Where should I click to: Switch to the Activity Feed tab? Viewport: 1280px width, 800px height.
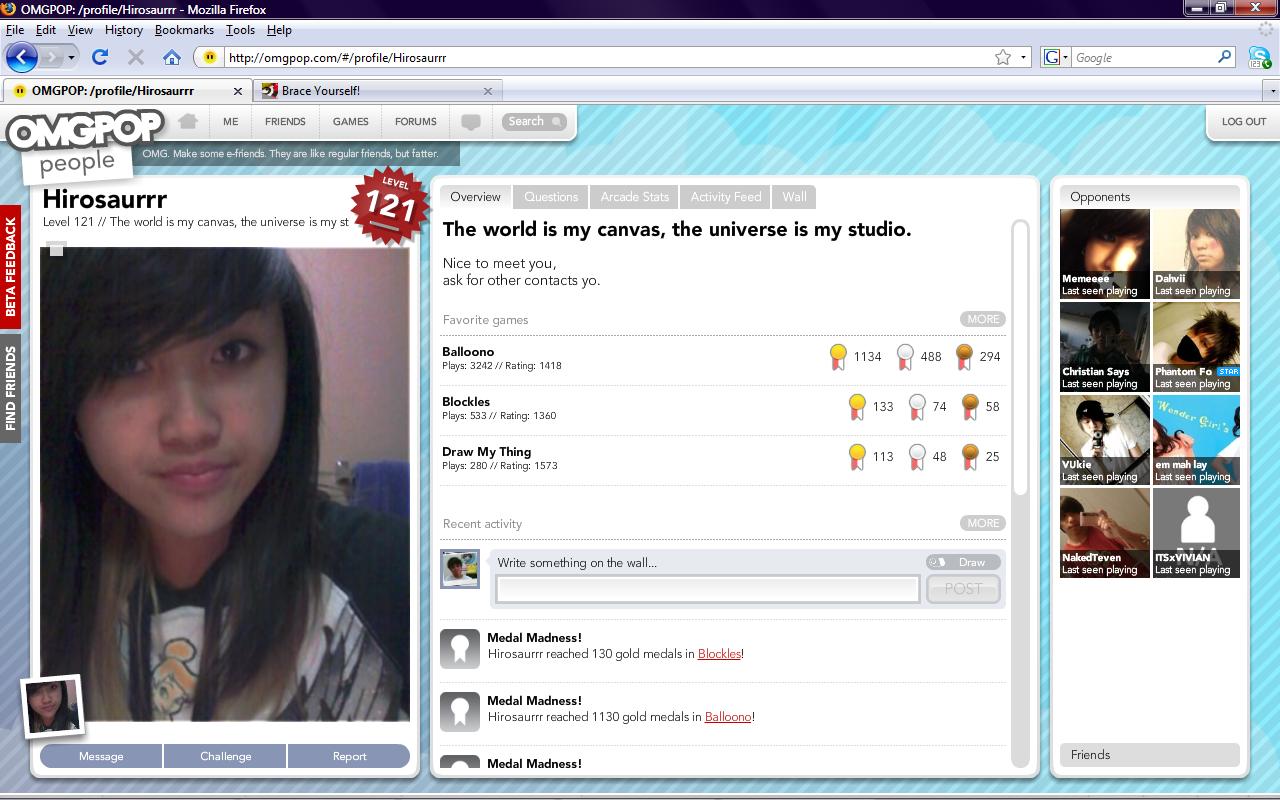pos(725,197)
